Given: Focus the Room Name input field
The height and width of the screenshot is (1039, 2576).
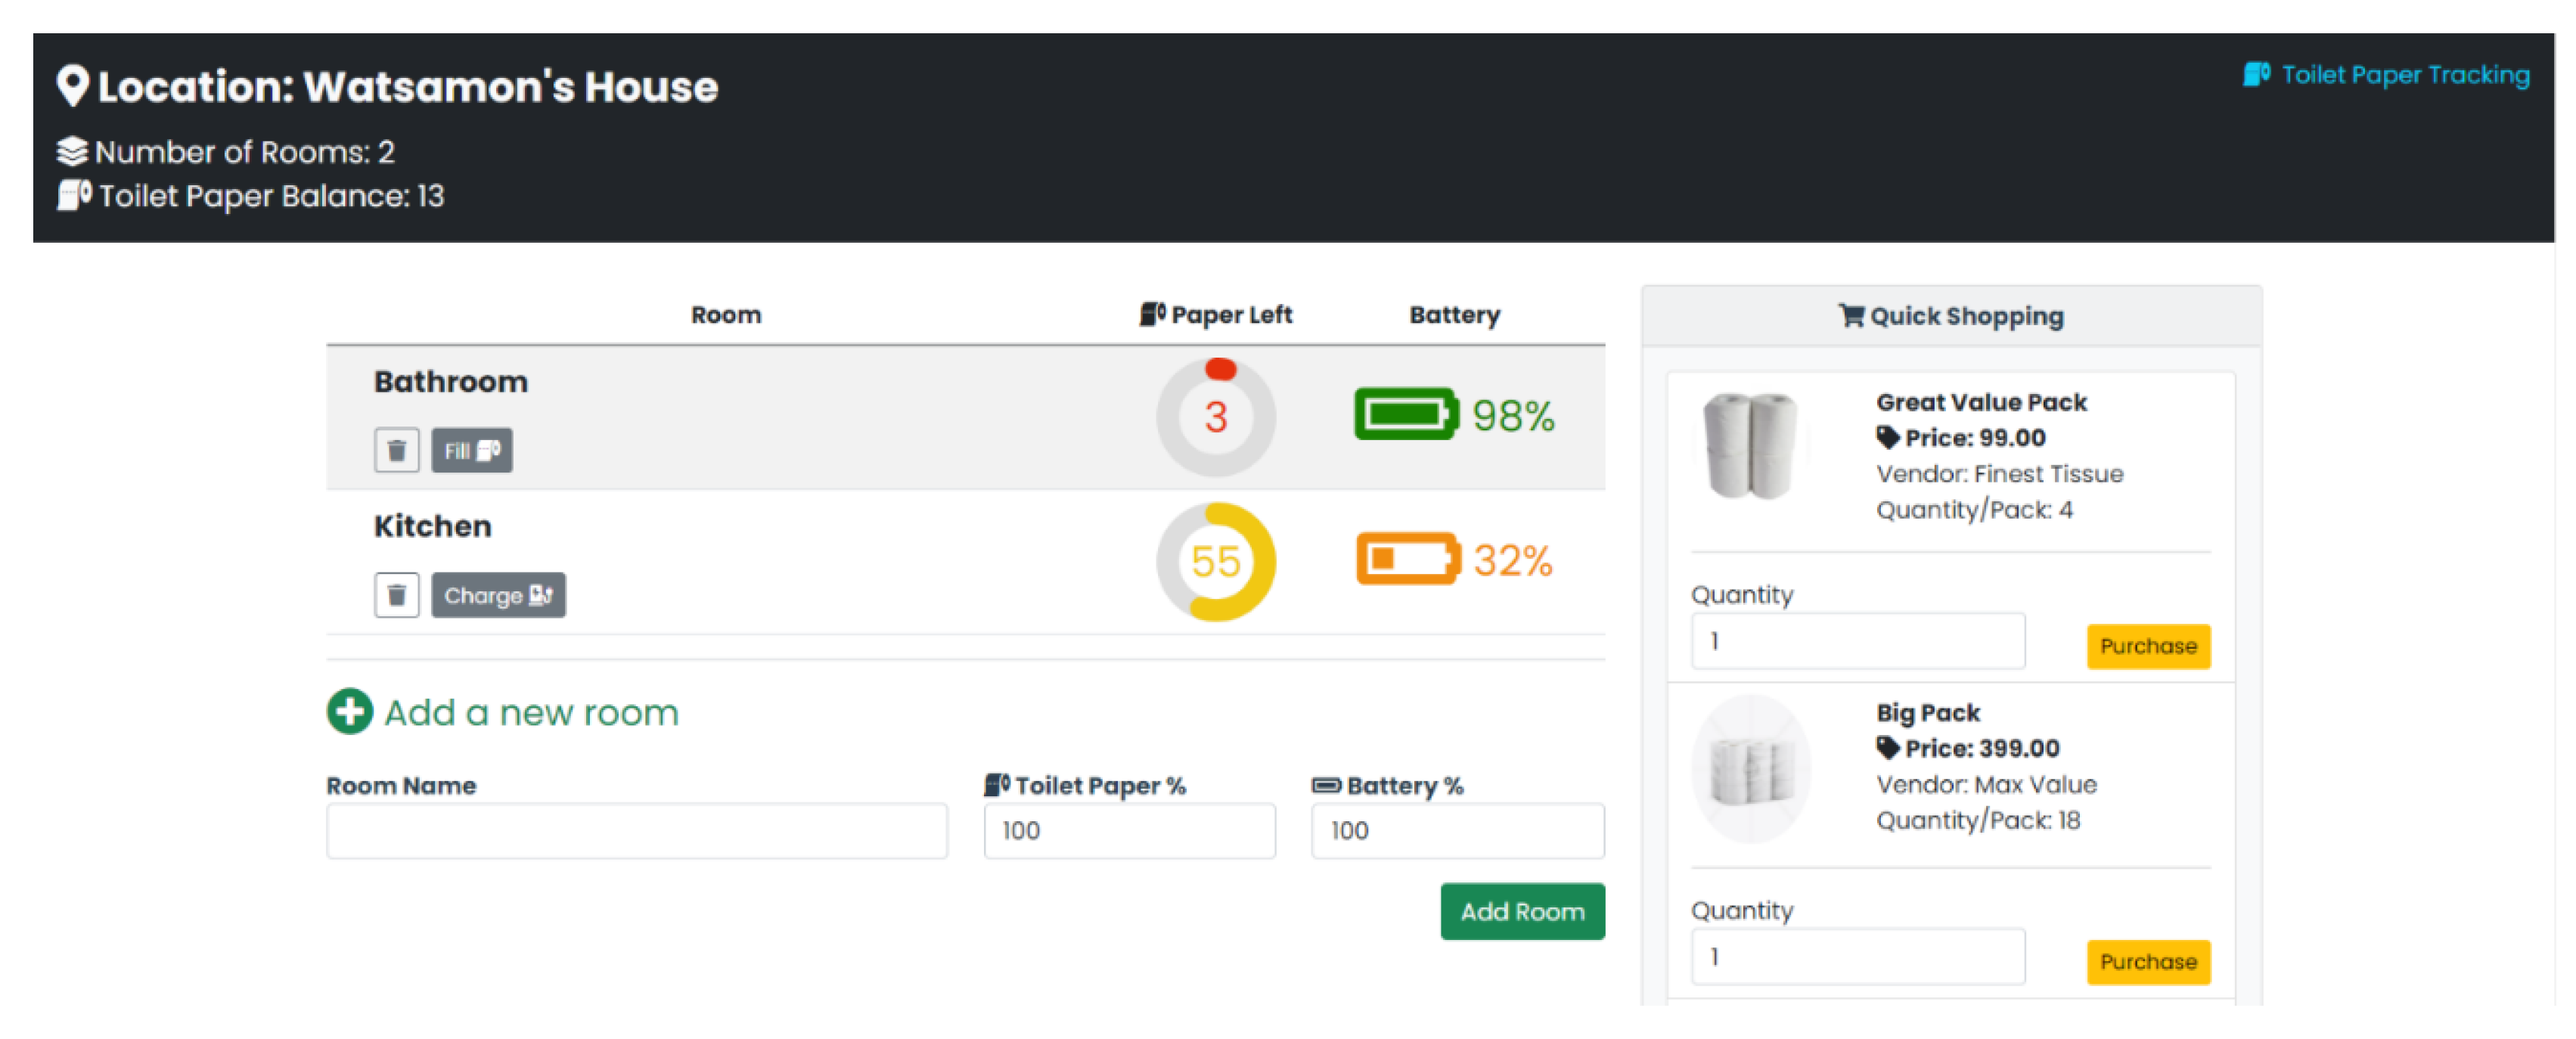Looking at the screenshot, I should pyautogui.click(x=636, y=830).
